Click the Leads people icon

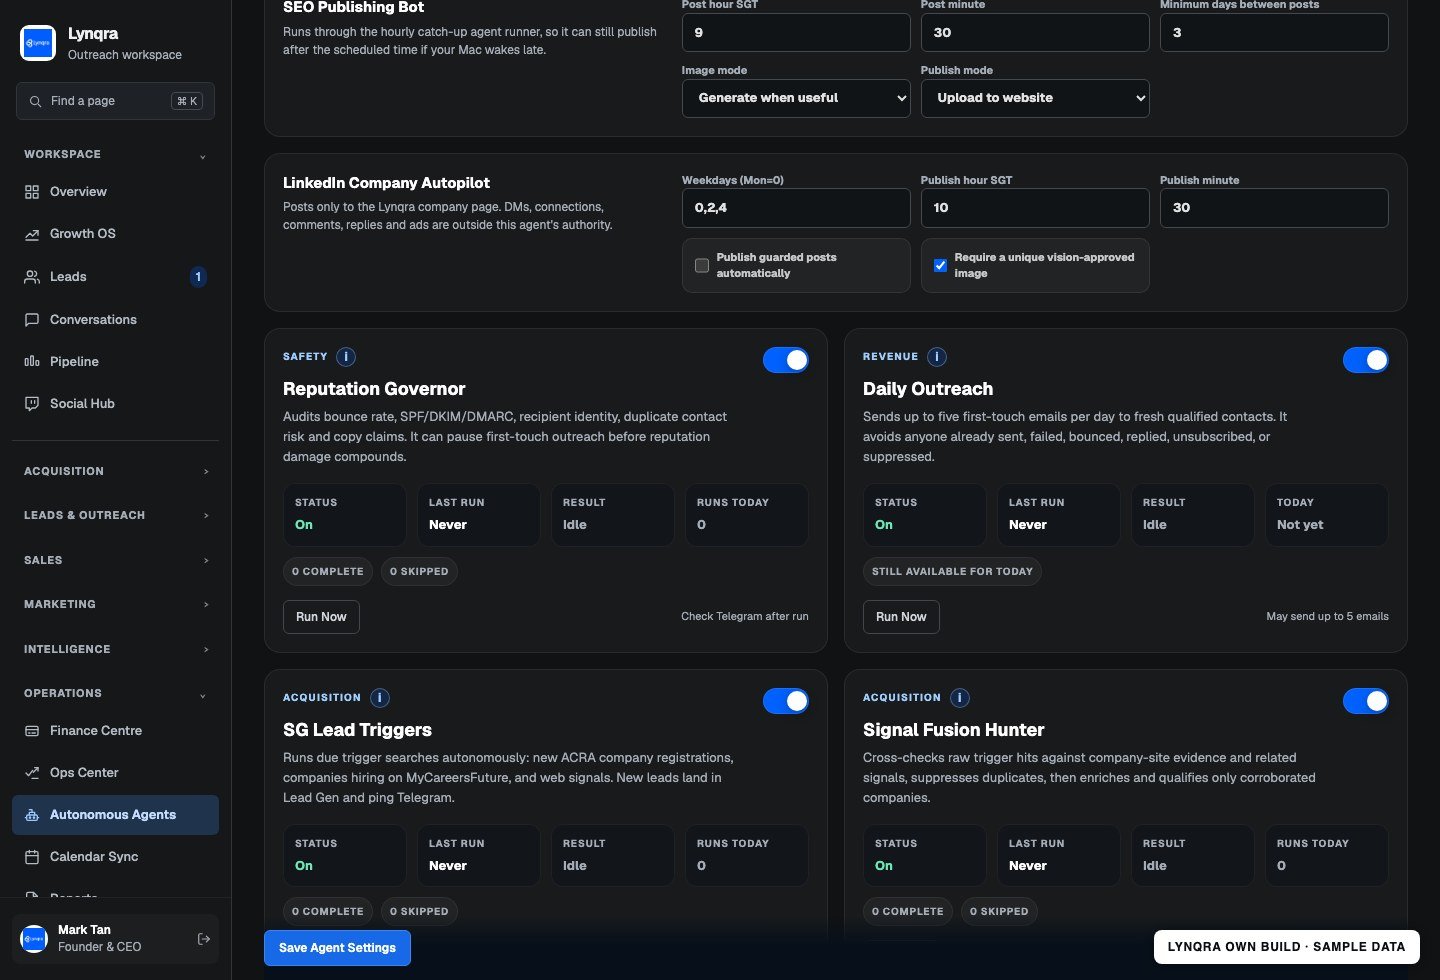pyautogui.click(x=32, y=277)
